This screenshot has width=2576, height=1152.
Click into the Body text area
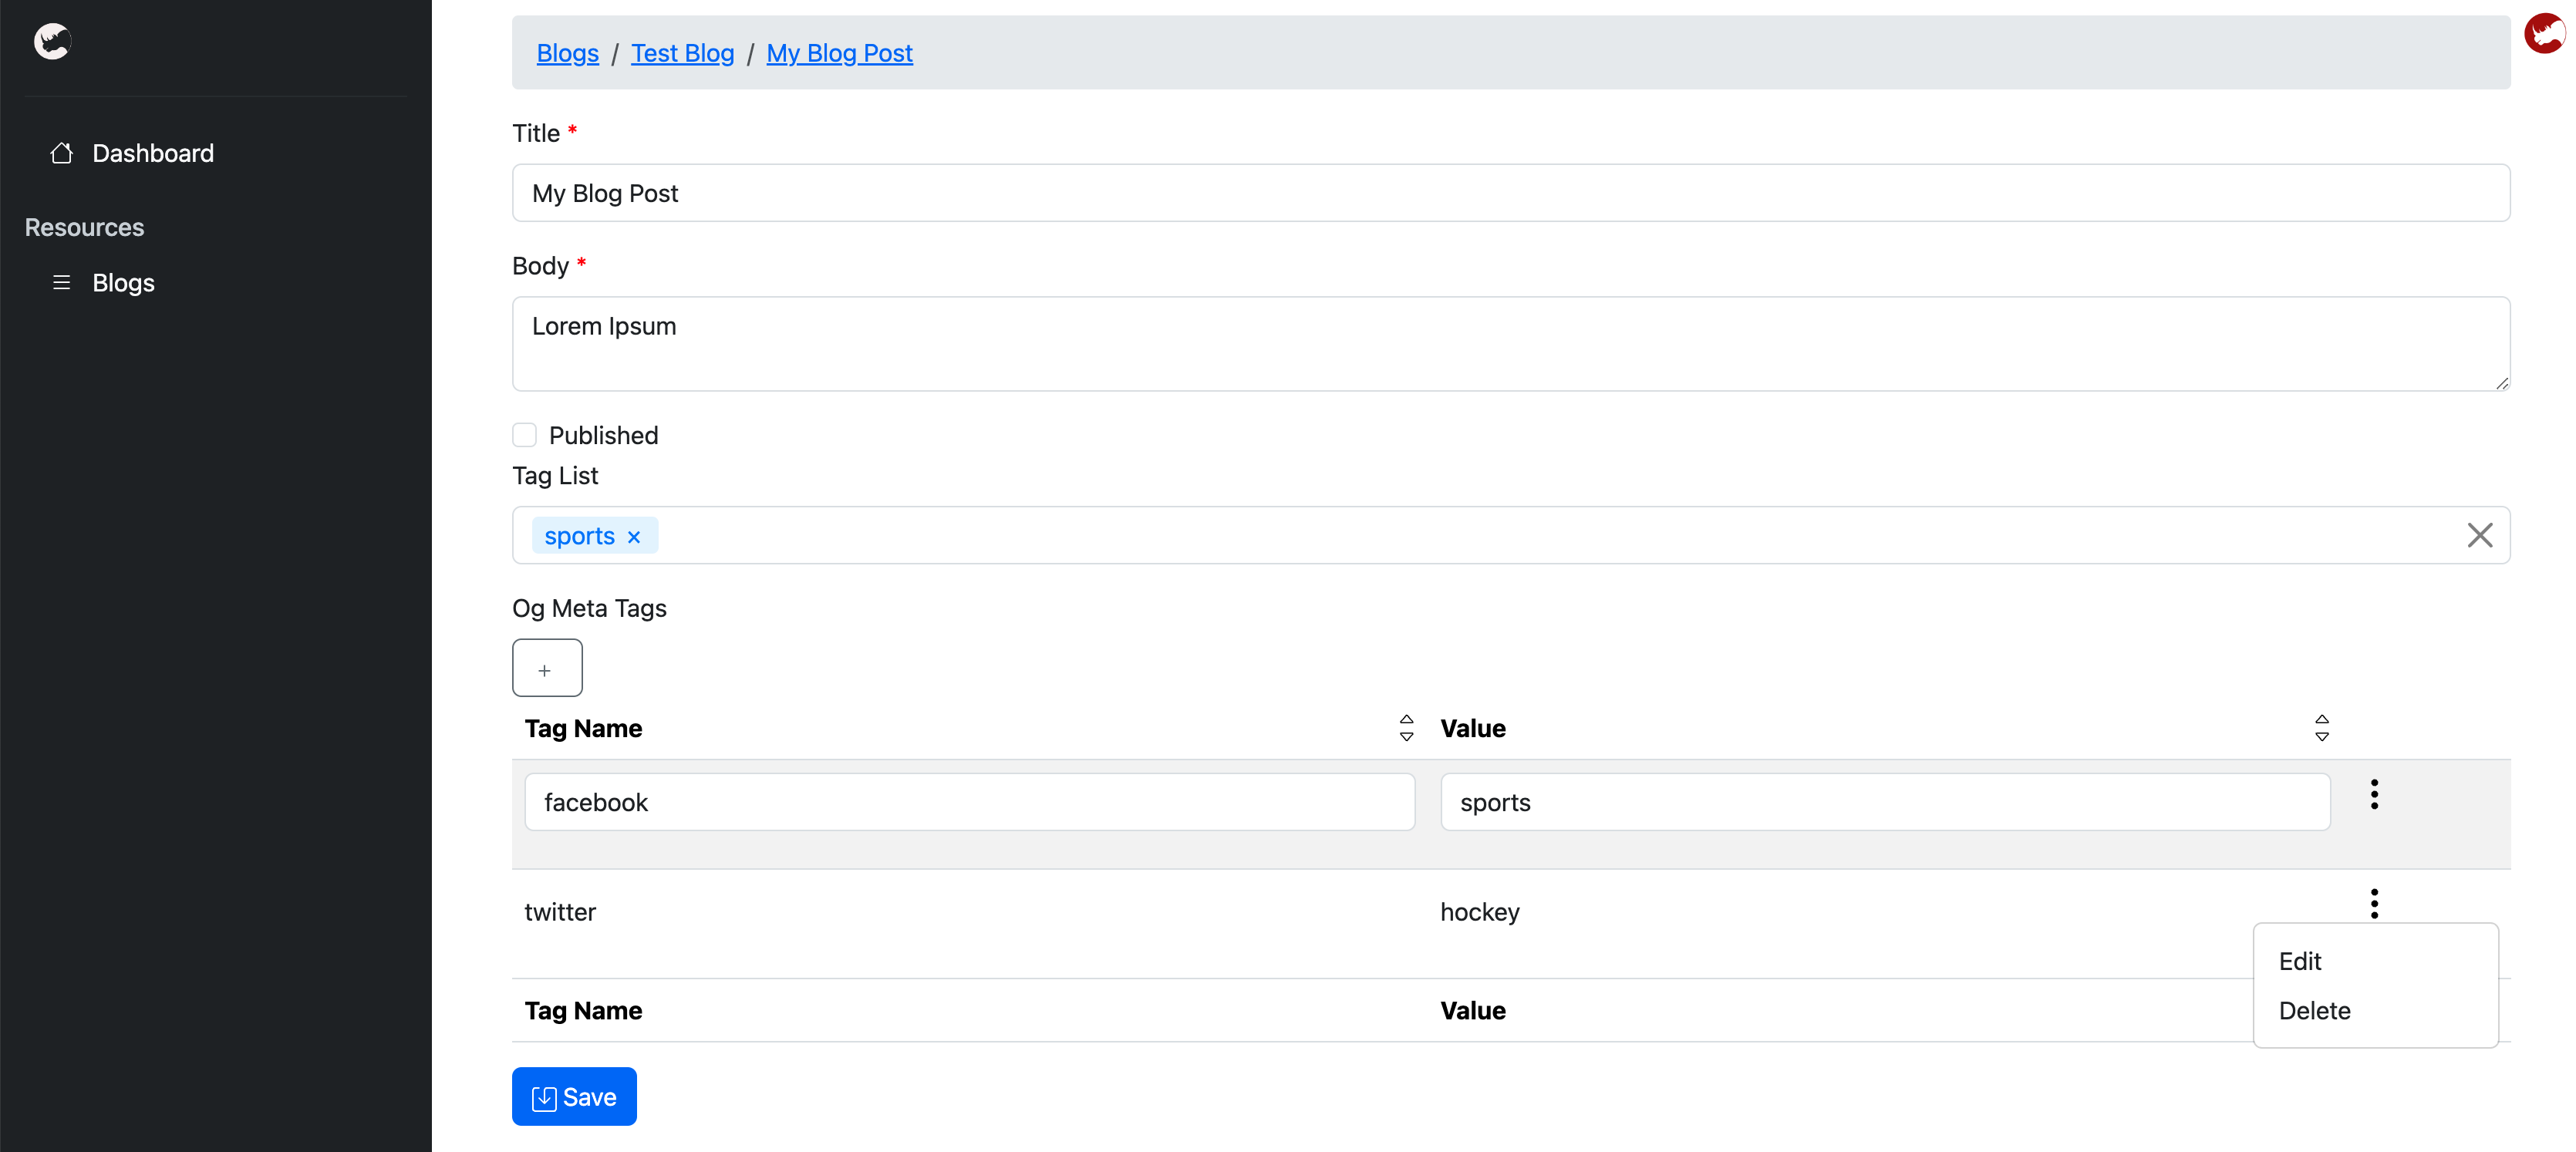pyautogui.click(x=1511, y=344)
